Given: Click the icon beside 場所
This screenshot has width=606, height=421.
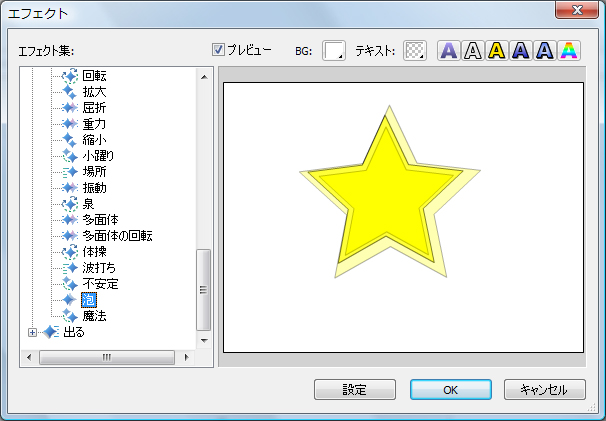Looking at the screenshot, I should (70, 172).
